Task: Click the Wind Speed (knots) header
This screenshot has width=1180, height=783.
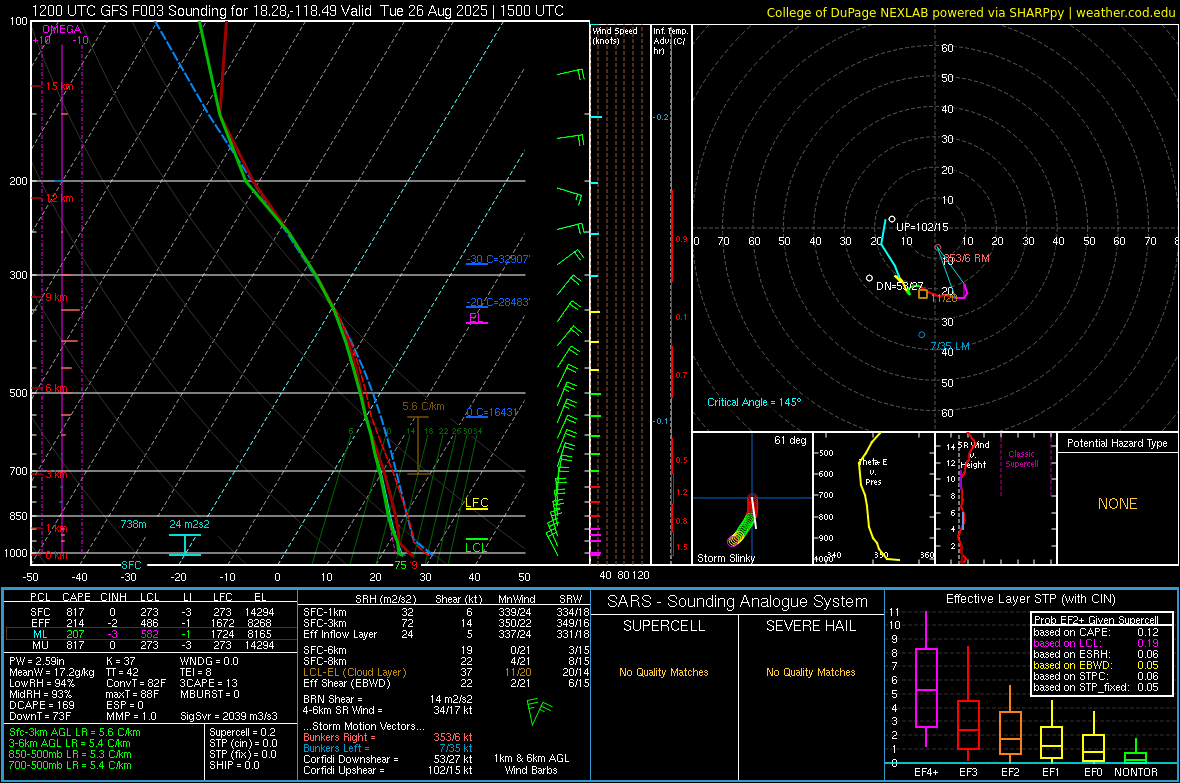Action: [x=615, y=35]
